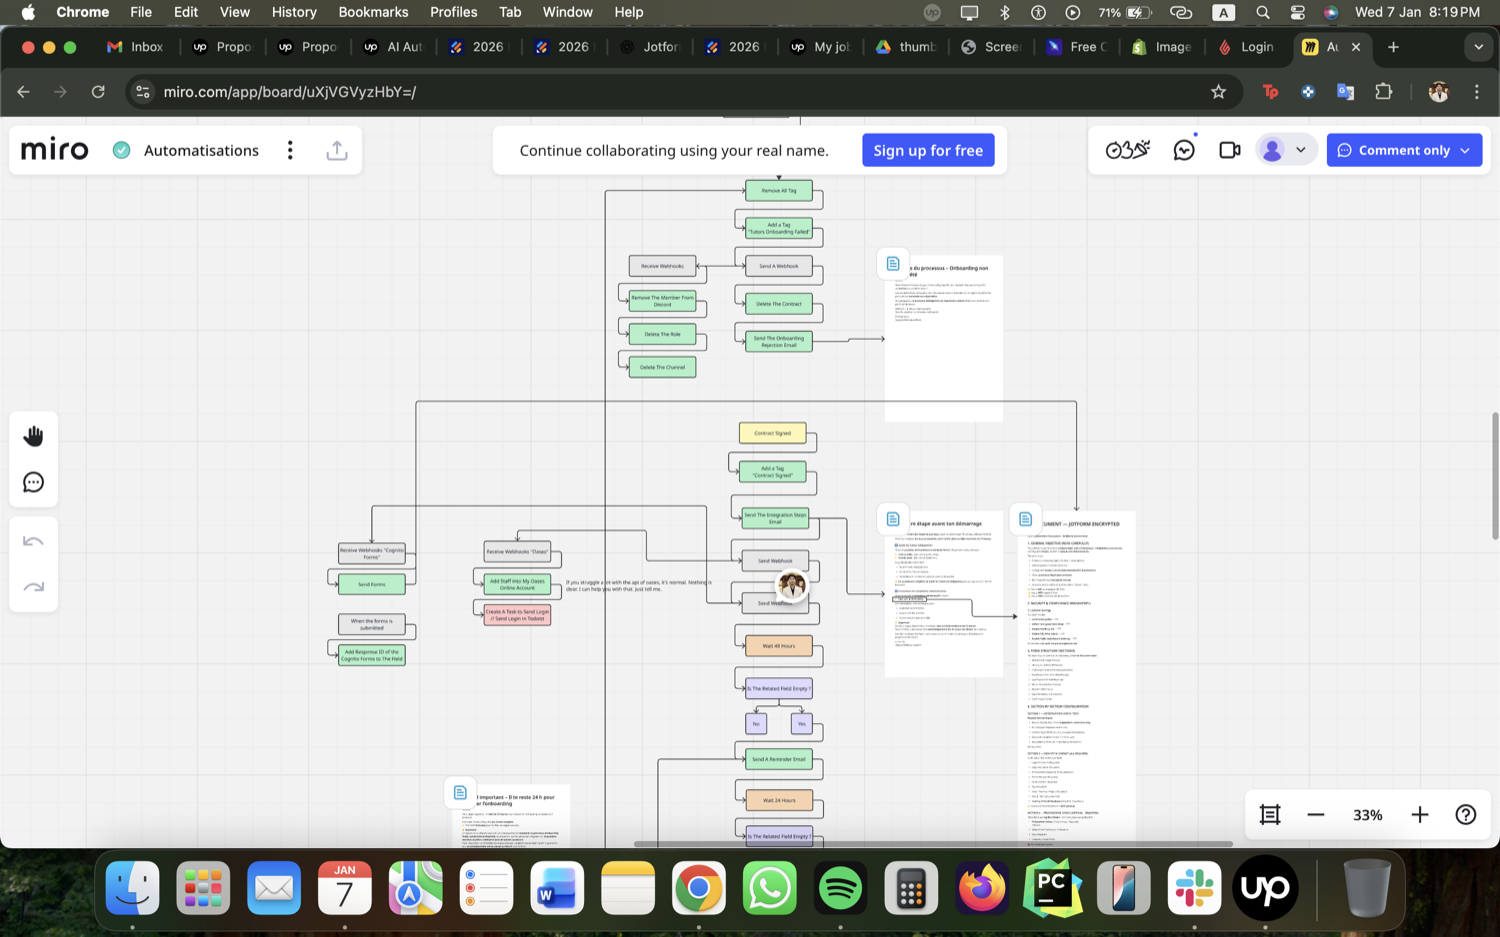The width and height of the screenshot is (1500, 937).
Task: Open Spotify from the dock
Action: pos(840,888)
